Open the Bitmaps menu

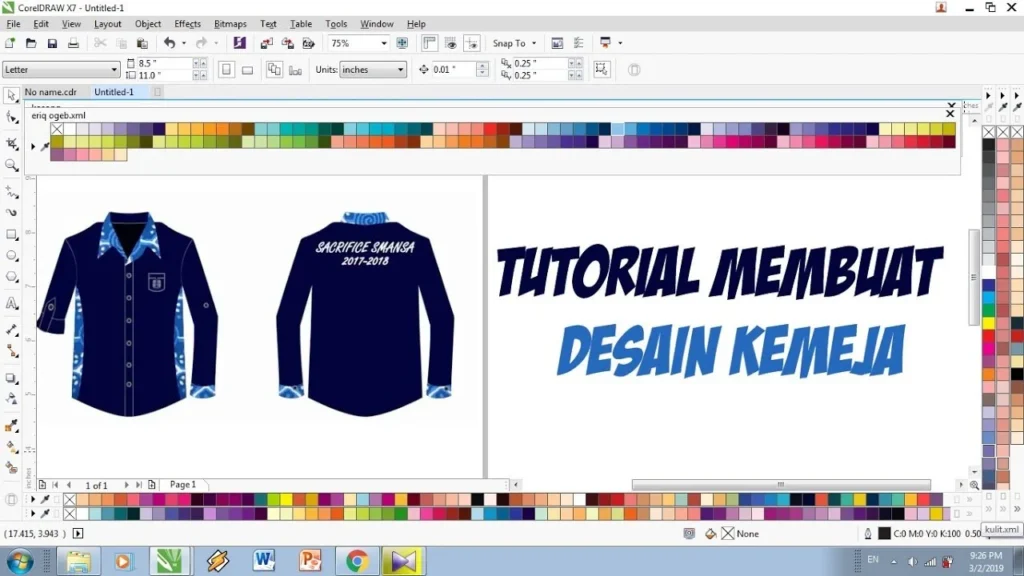pyautogui.click(x=231, y=24)
